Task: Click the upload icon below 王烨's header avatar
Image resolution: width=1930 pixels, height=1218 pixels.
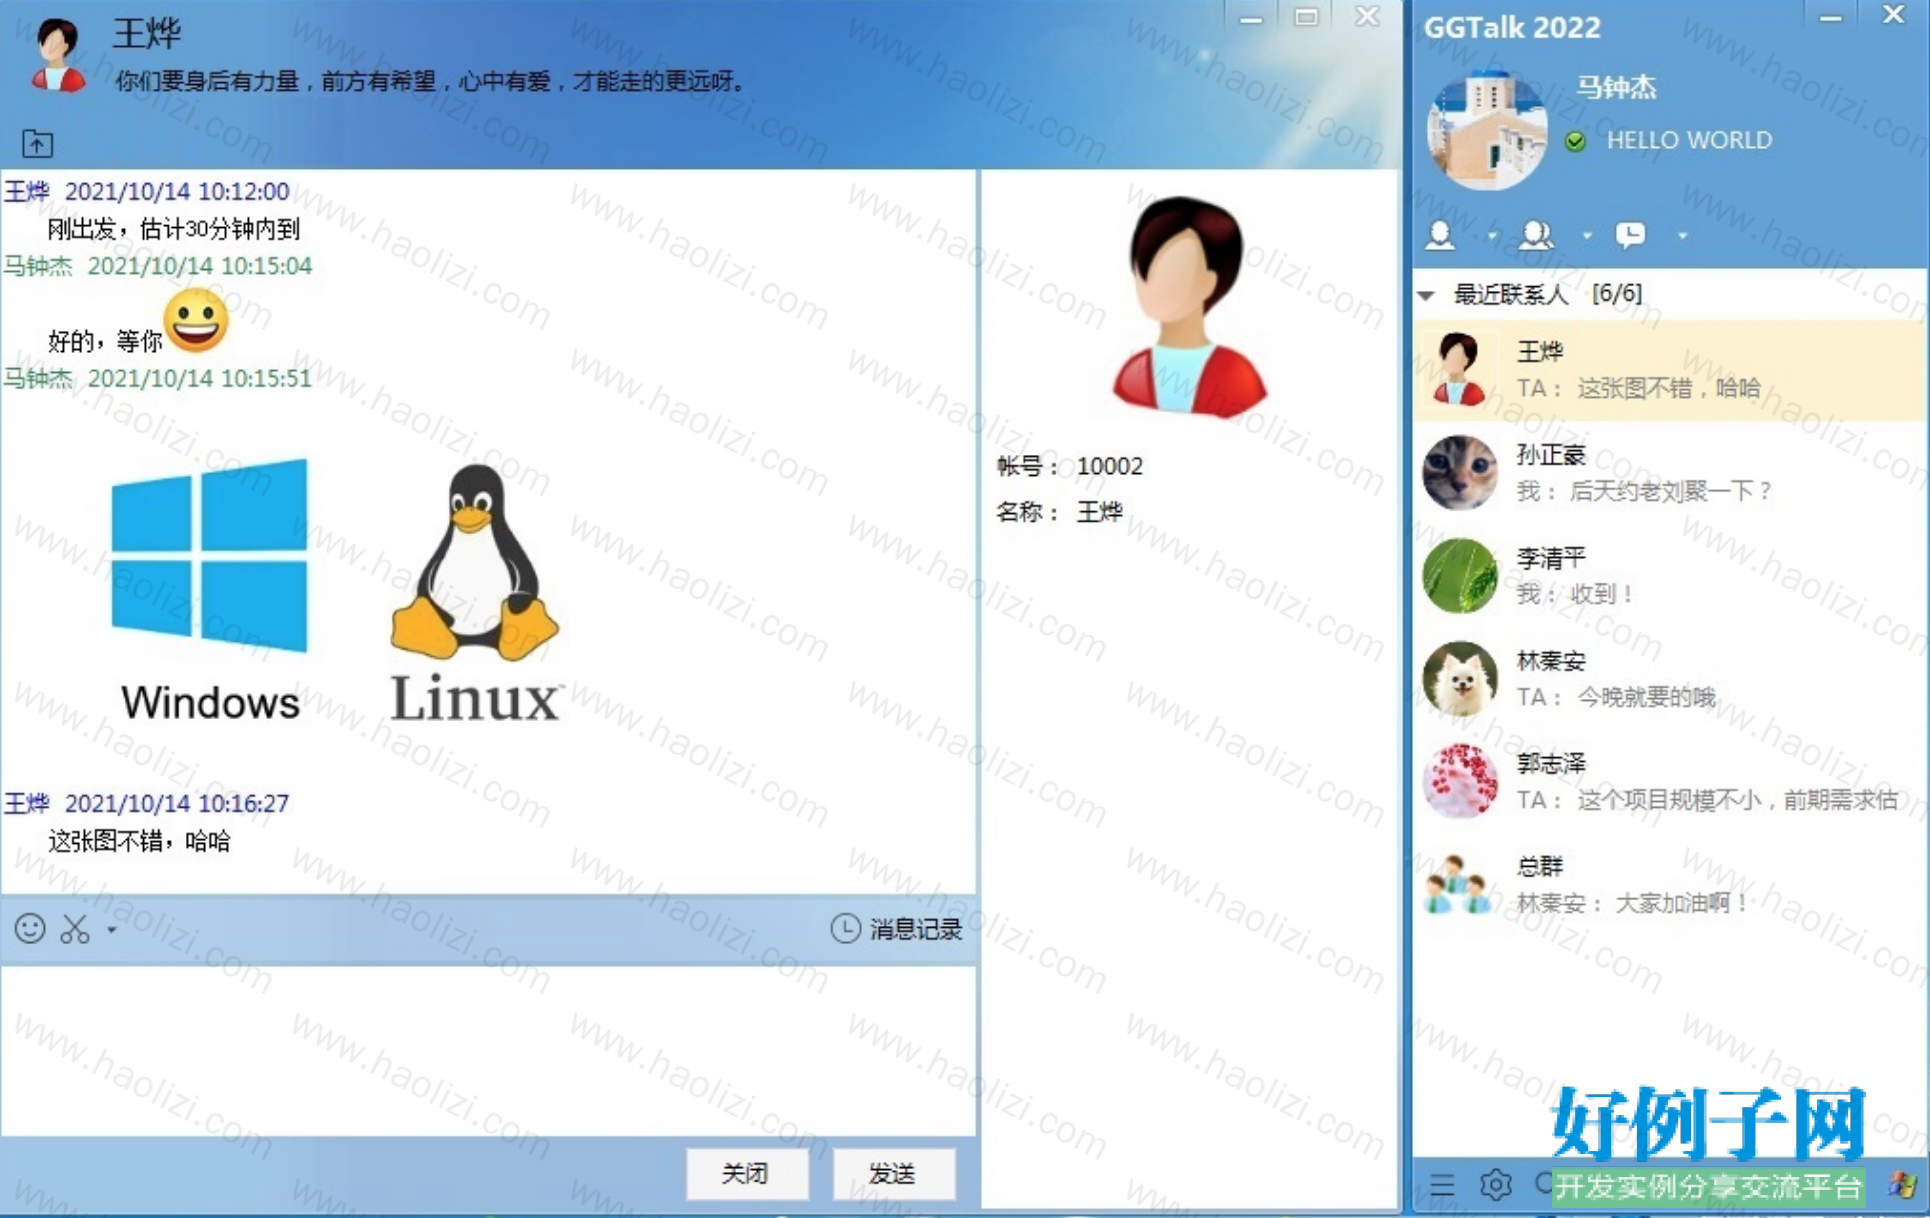Action: click(38, 144)
